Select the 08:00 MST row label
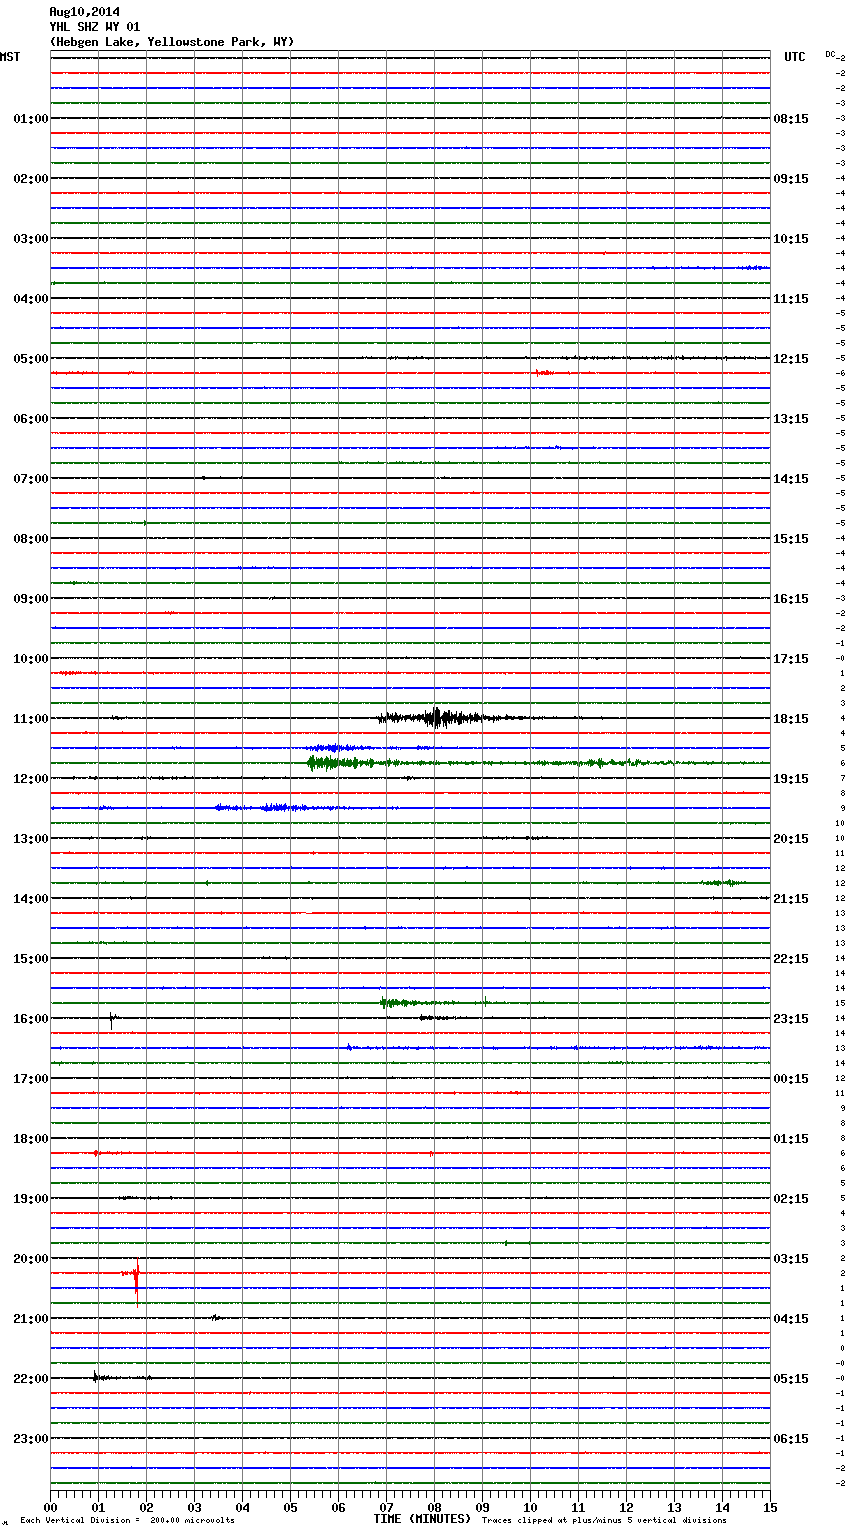Screen dimensions: 850x1534 pos(30,539)
